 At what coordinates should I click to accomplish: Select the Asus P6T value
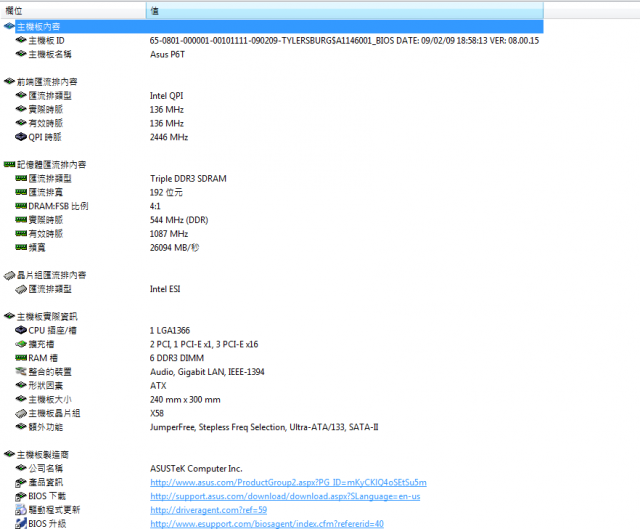point(167,54)
